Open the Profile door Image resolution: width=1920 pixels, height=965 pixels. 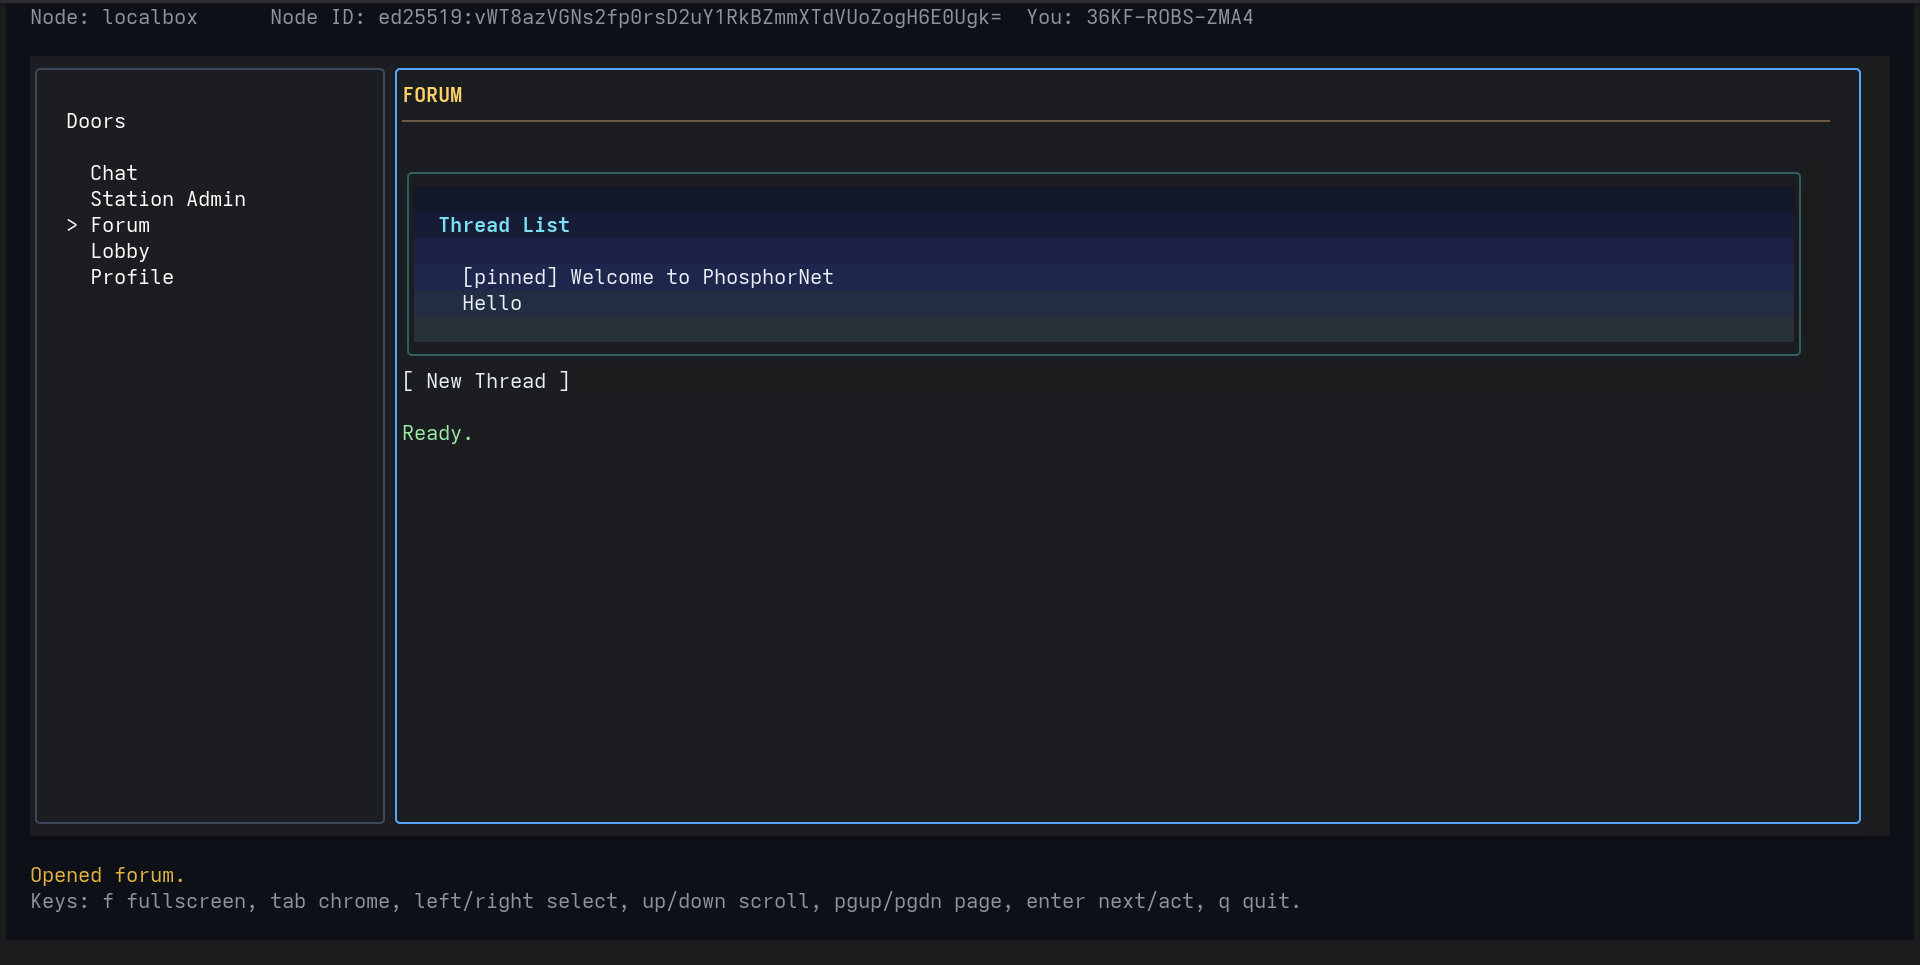tap(132, 277)
